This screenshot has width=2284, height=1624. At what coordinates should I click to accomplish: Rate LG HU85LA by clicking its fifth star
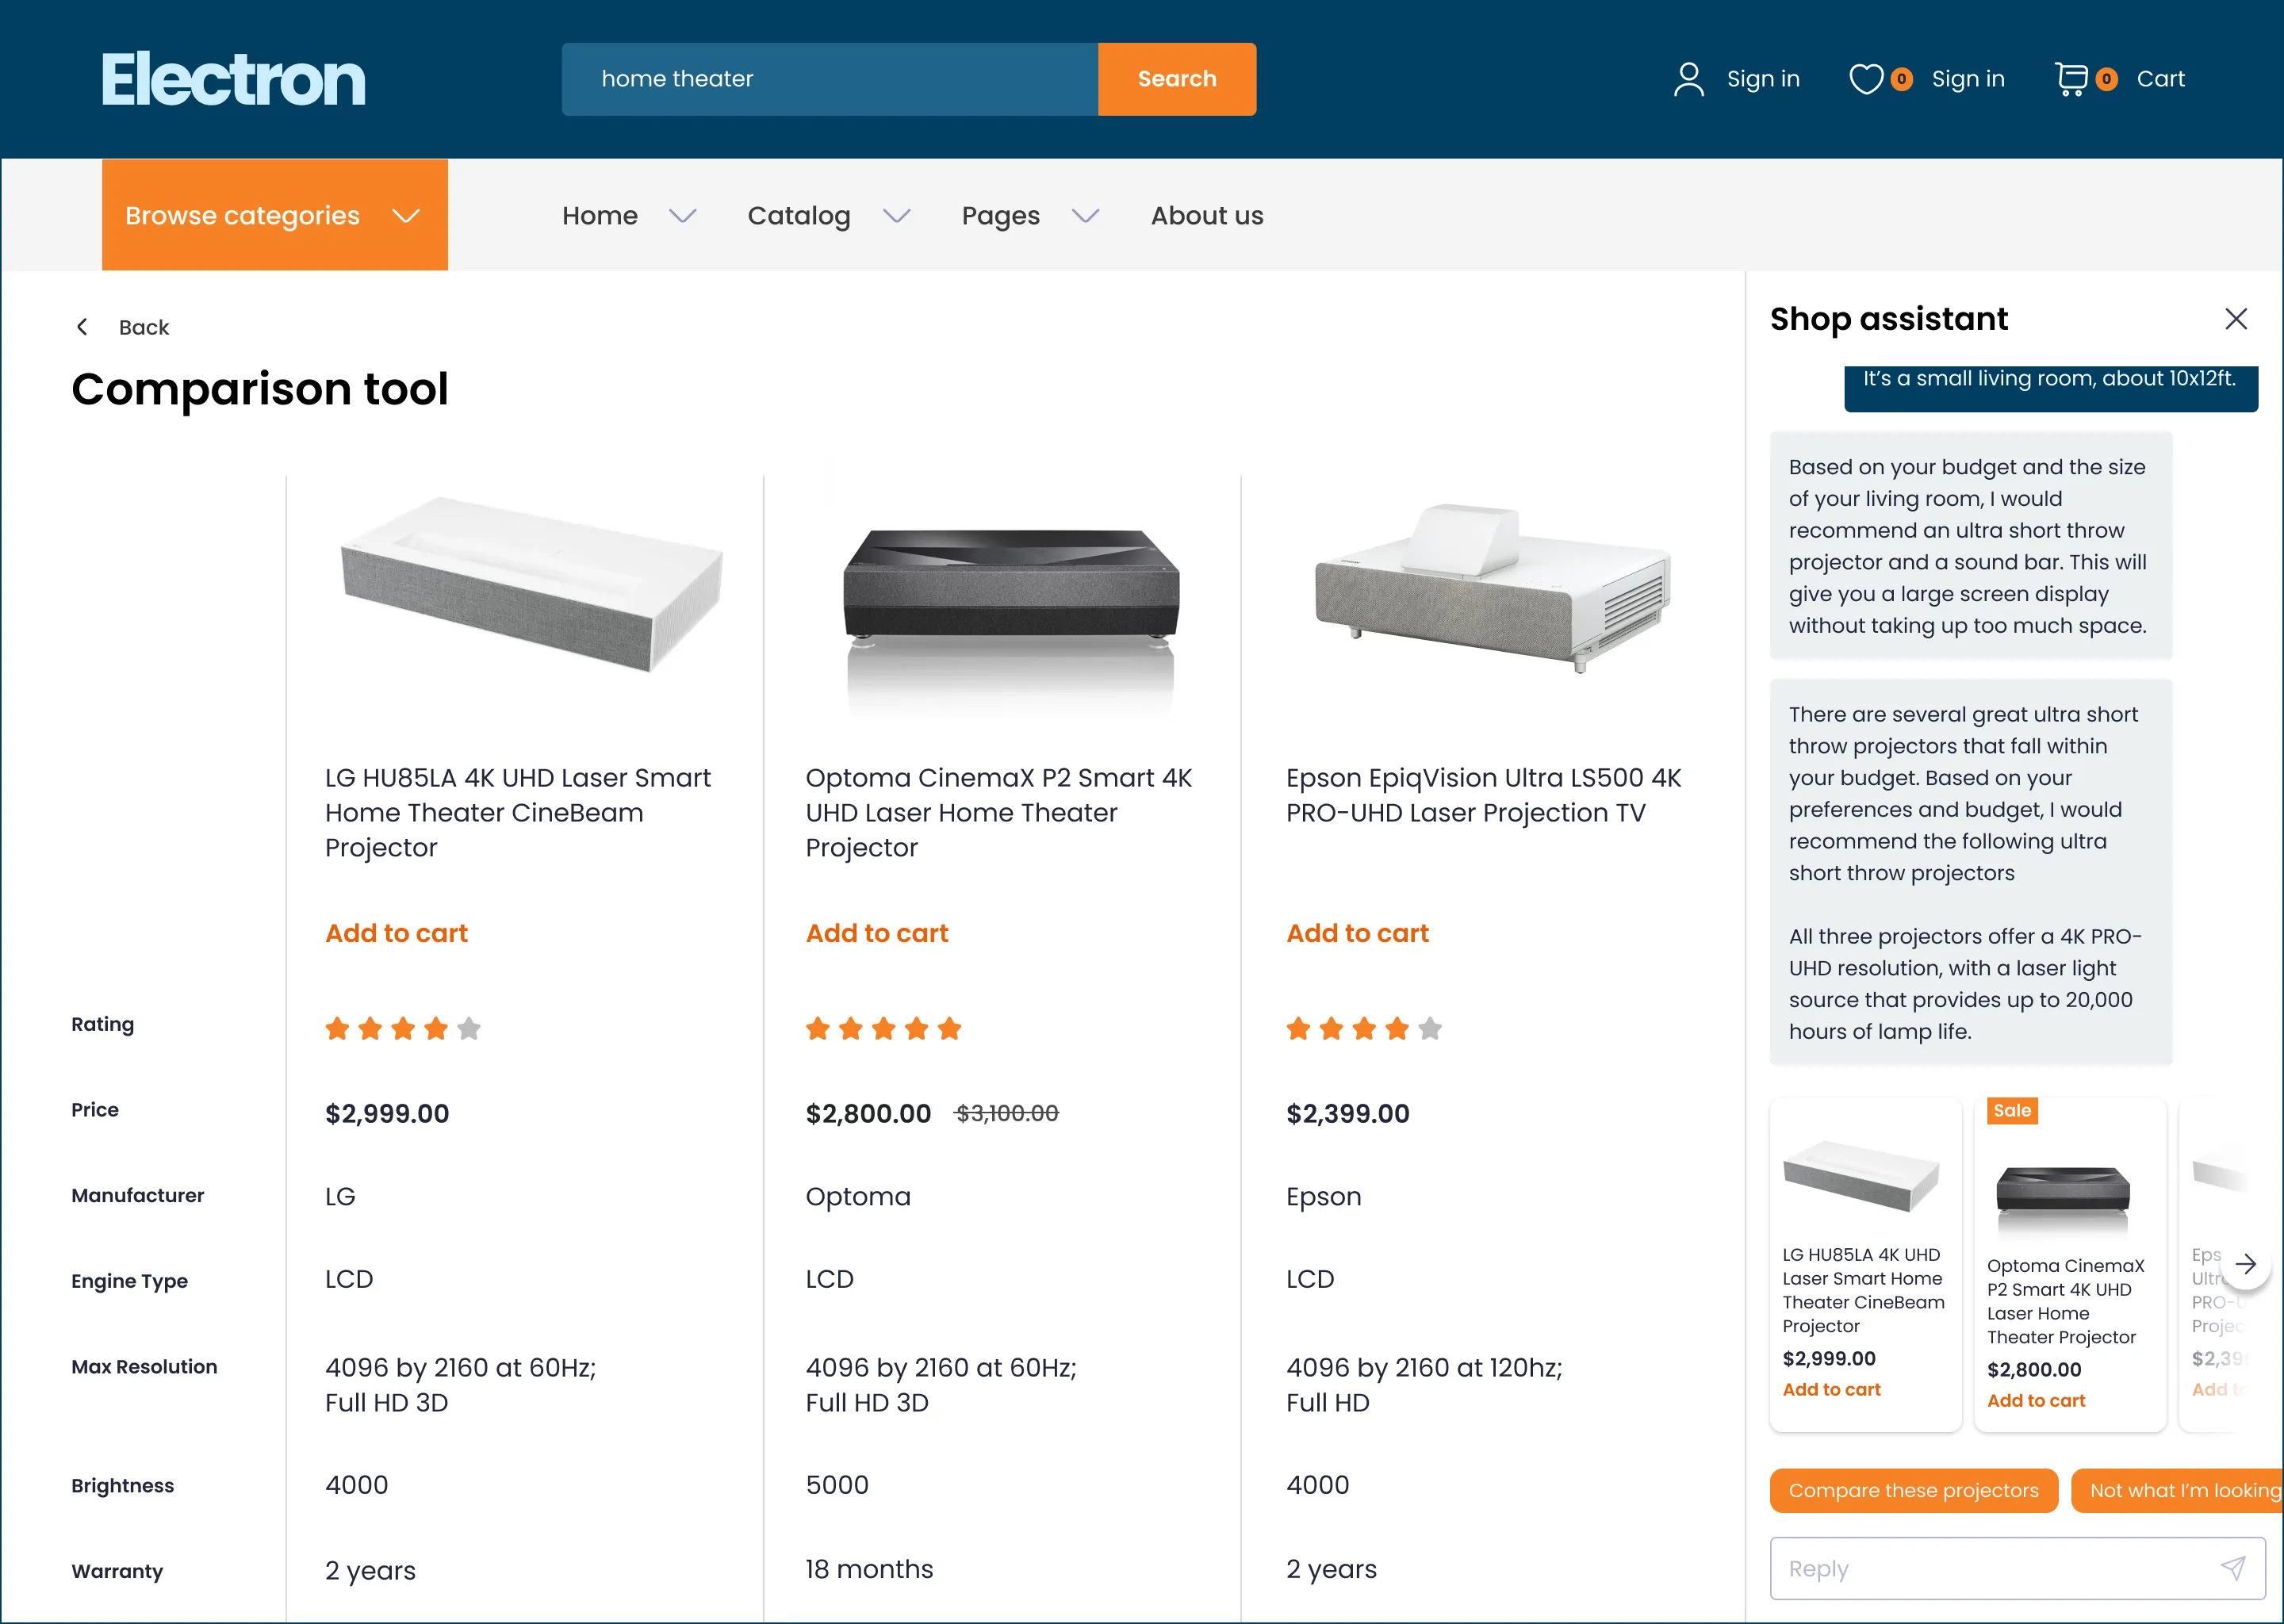point(469,1028)
